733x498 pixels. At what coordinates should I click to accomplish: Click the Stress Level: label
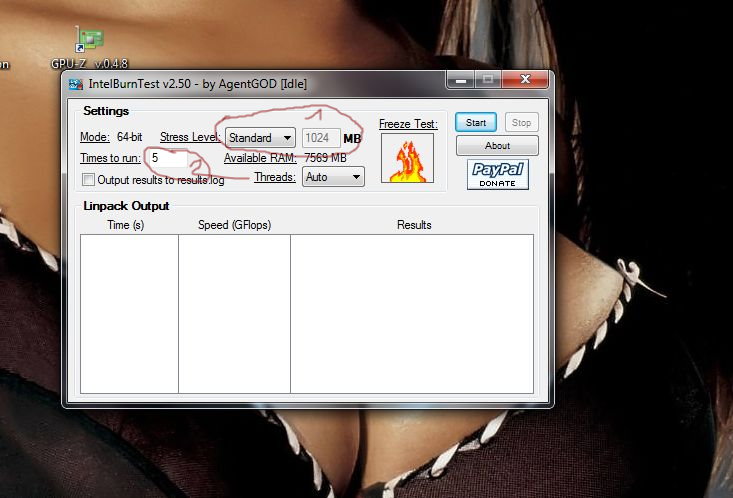point(190,137)
